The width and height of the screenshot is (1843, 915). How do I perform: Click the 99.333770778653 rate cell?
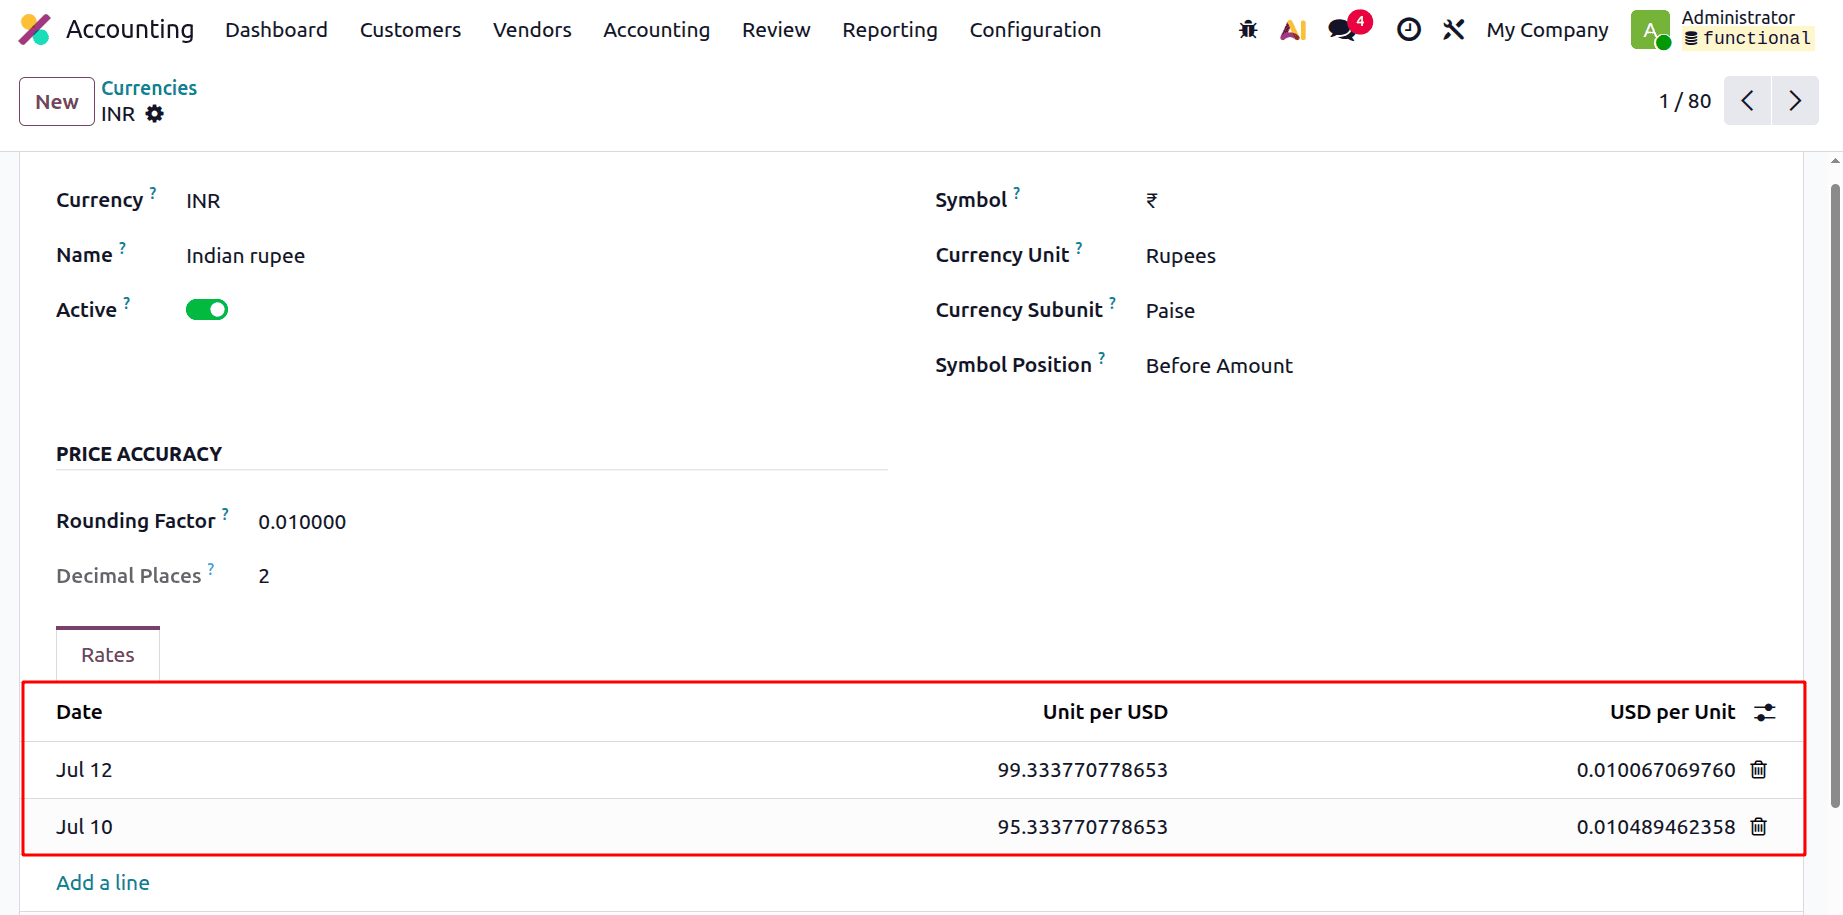1082,770
